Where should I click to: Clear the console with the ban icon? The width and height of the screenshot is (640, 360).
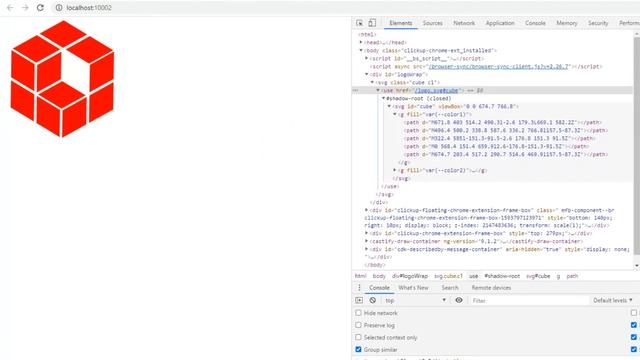tap(373, 300)
